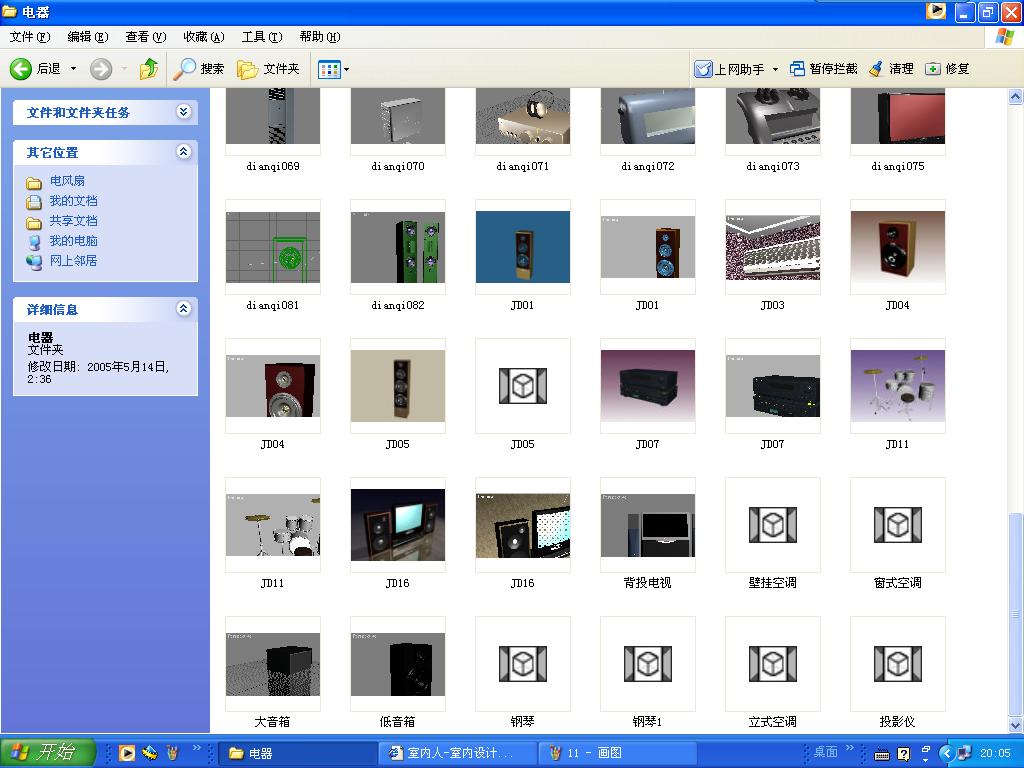Click the dianqi072 file name

point(648,167)
